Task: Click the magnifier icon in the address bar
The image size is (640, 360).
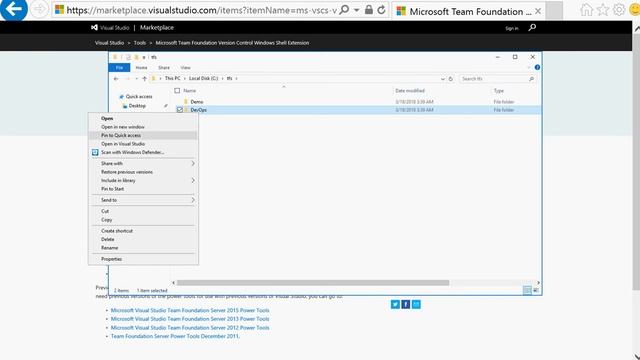Action: pos(344,9)
